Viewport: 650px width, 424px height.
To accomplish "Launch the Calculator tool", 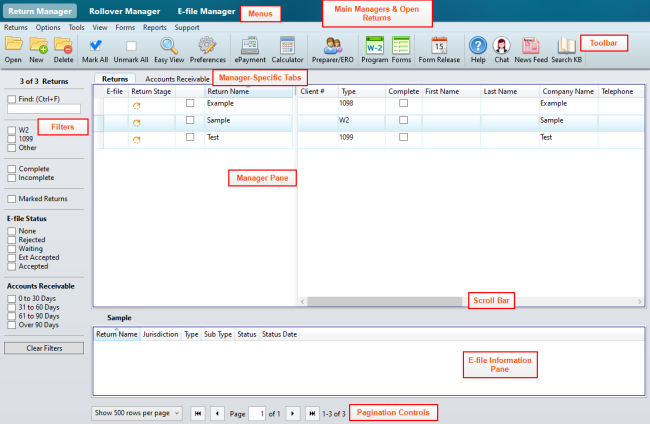I will pos(287,47).
